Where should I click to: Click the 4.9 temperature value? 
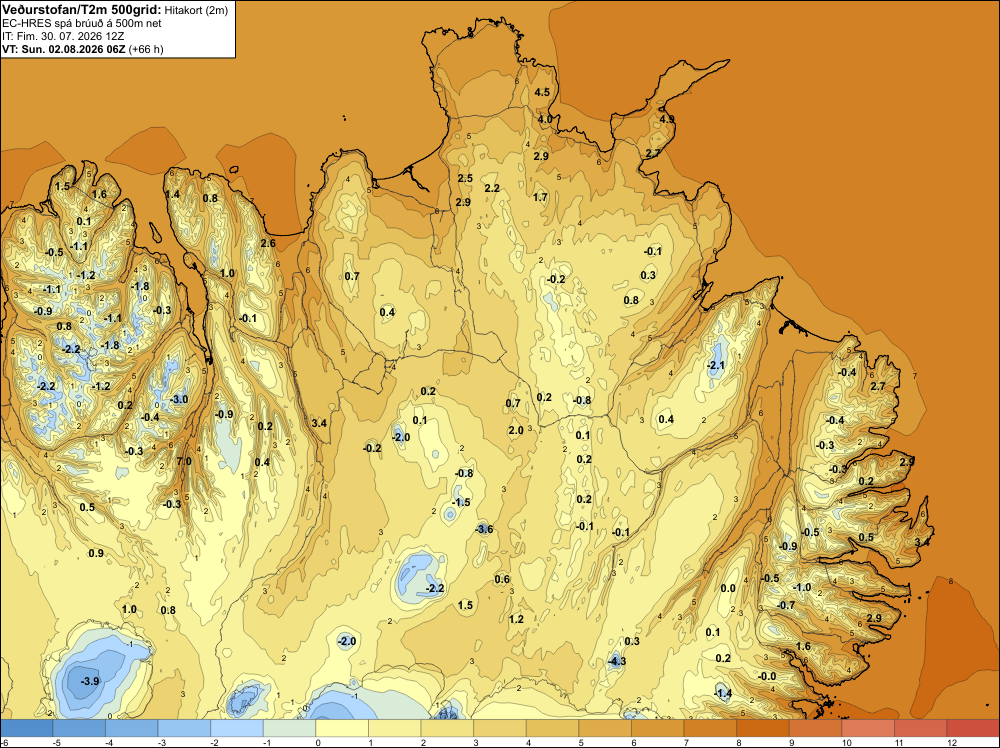tap(667, 119)
